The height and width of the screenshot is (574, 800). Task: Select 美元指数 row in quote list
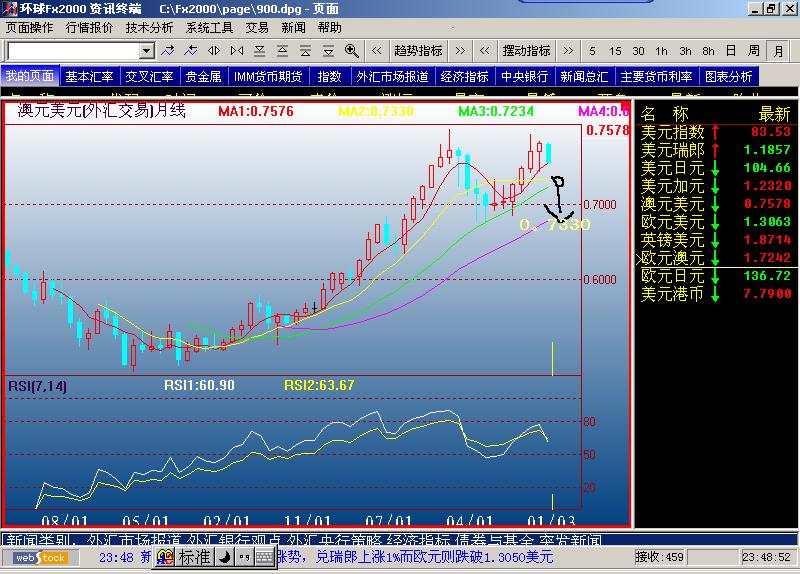tap(716, 132)
